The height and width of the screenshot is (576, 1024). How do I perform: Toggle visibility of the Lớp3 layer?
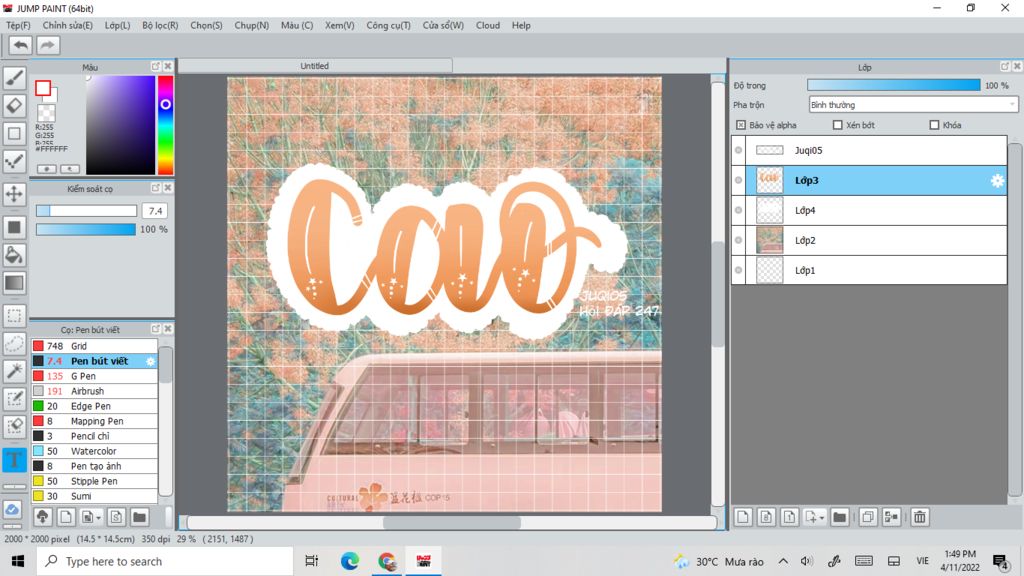739,180
